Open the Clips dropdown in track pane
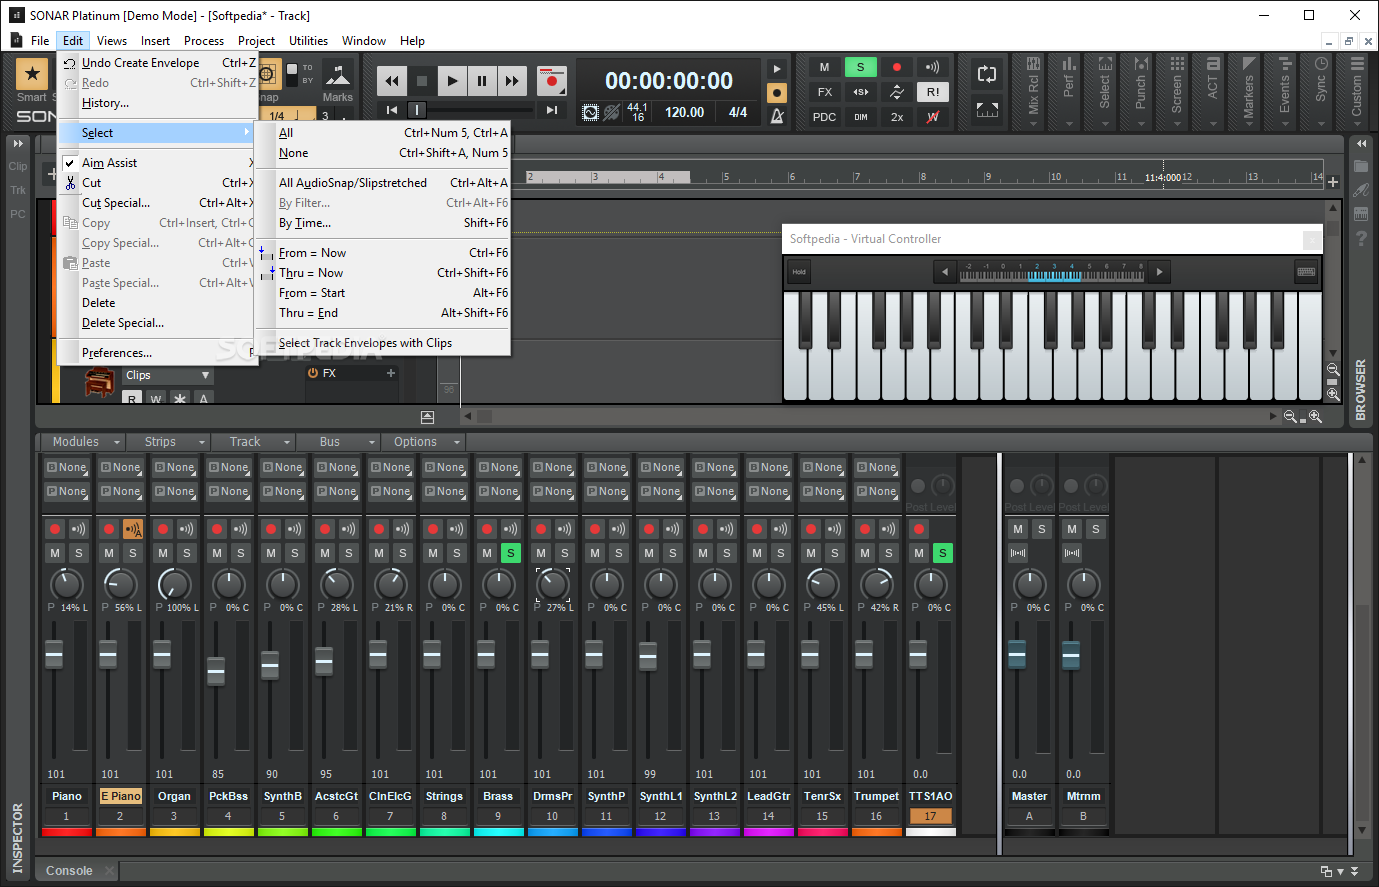Viewport: 1379px width, 887px height. tap(167, 376)
